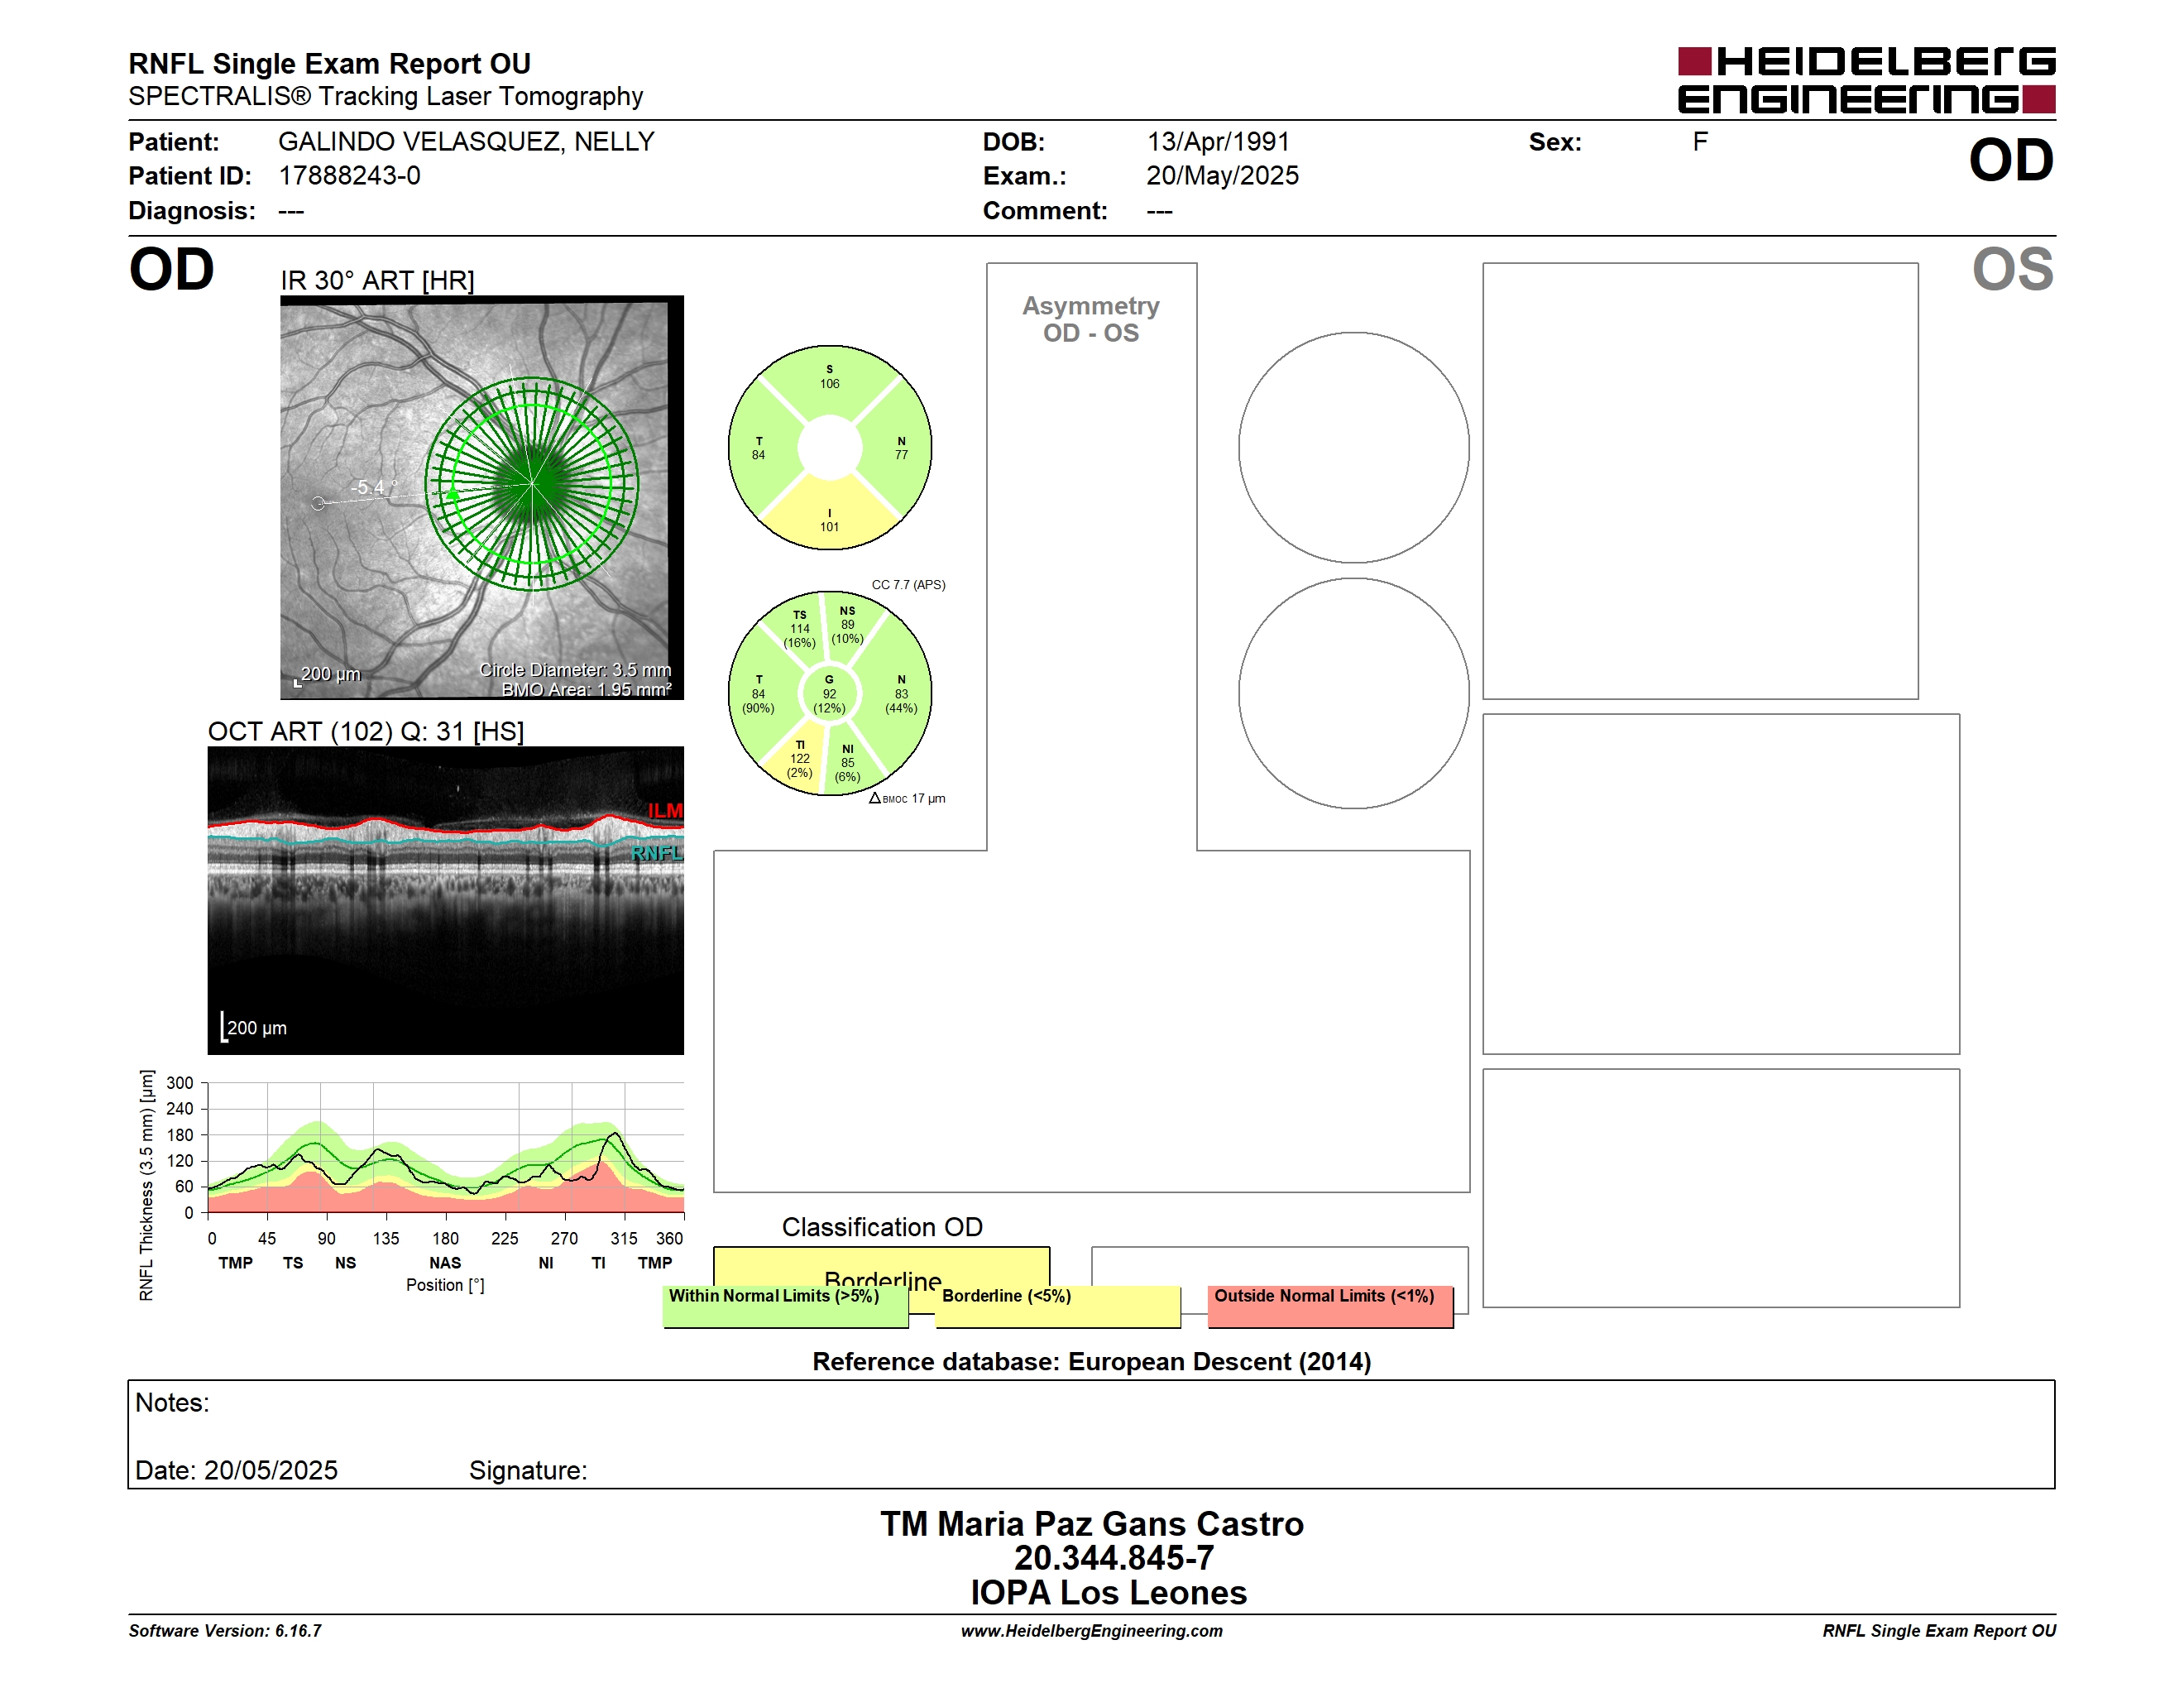Click the yellow Borderline (<5%) legend swatch

pos(1057,1306)
